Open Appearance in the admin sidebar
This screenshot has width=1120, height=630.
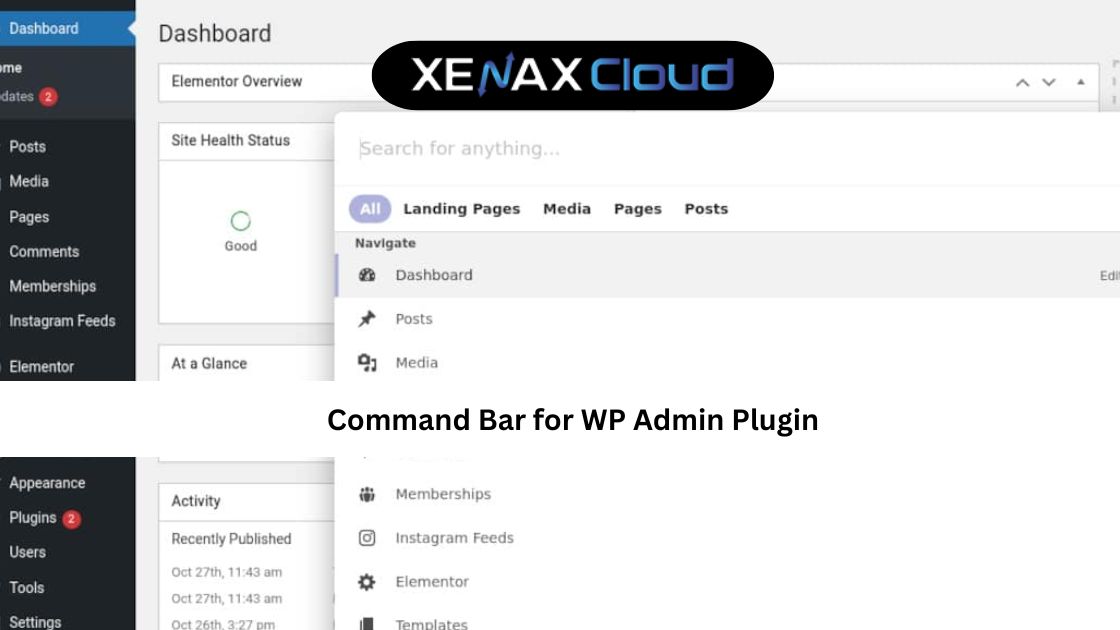47,483
